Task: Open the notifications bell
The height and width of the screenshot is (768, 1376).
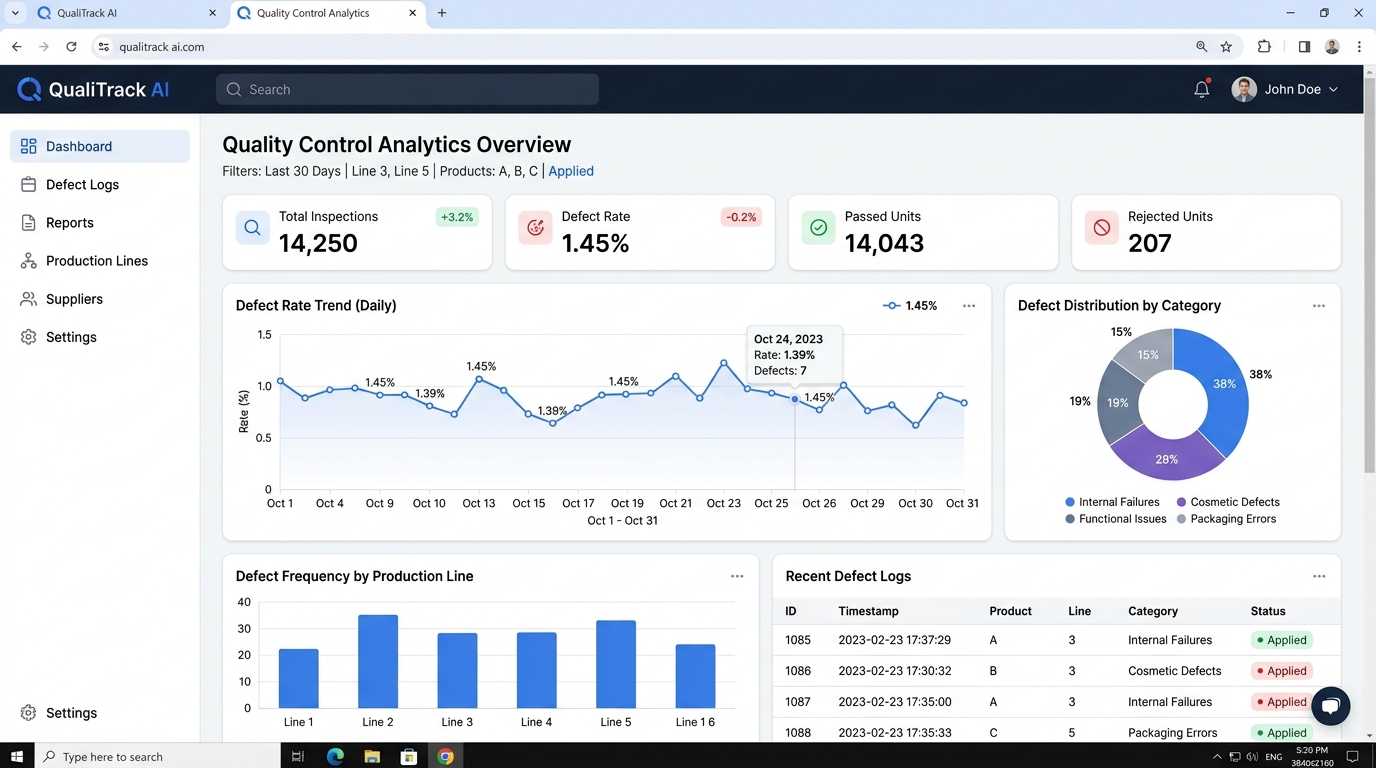Action: point(1202,89)
